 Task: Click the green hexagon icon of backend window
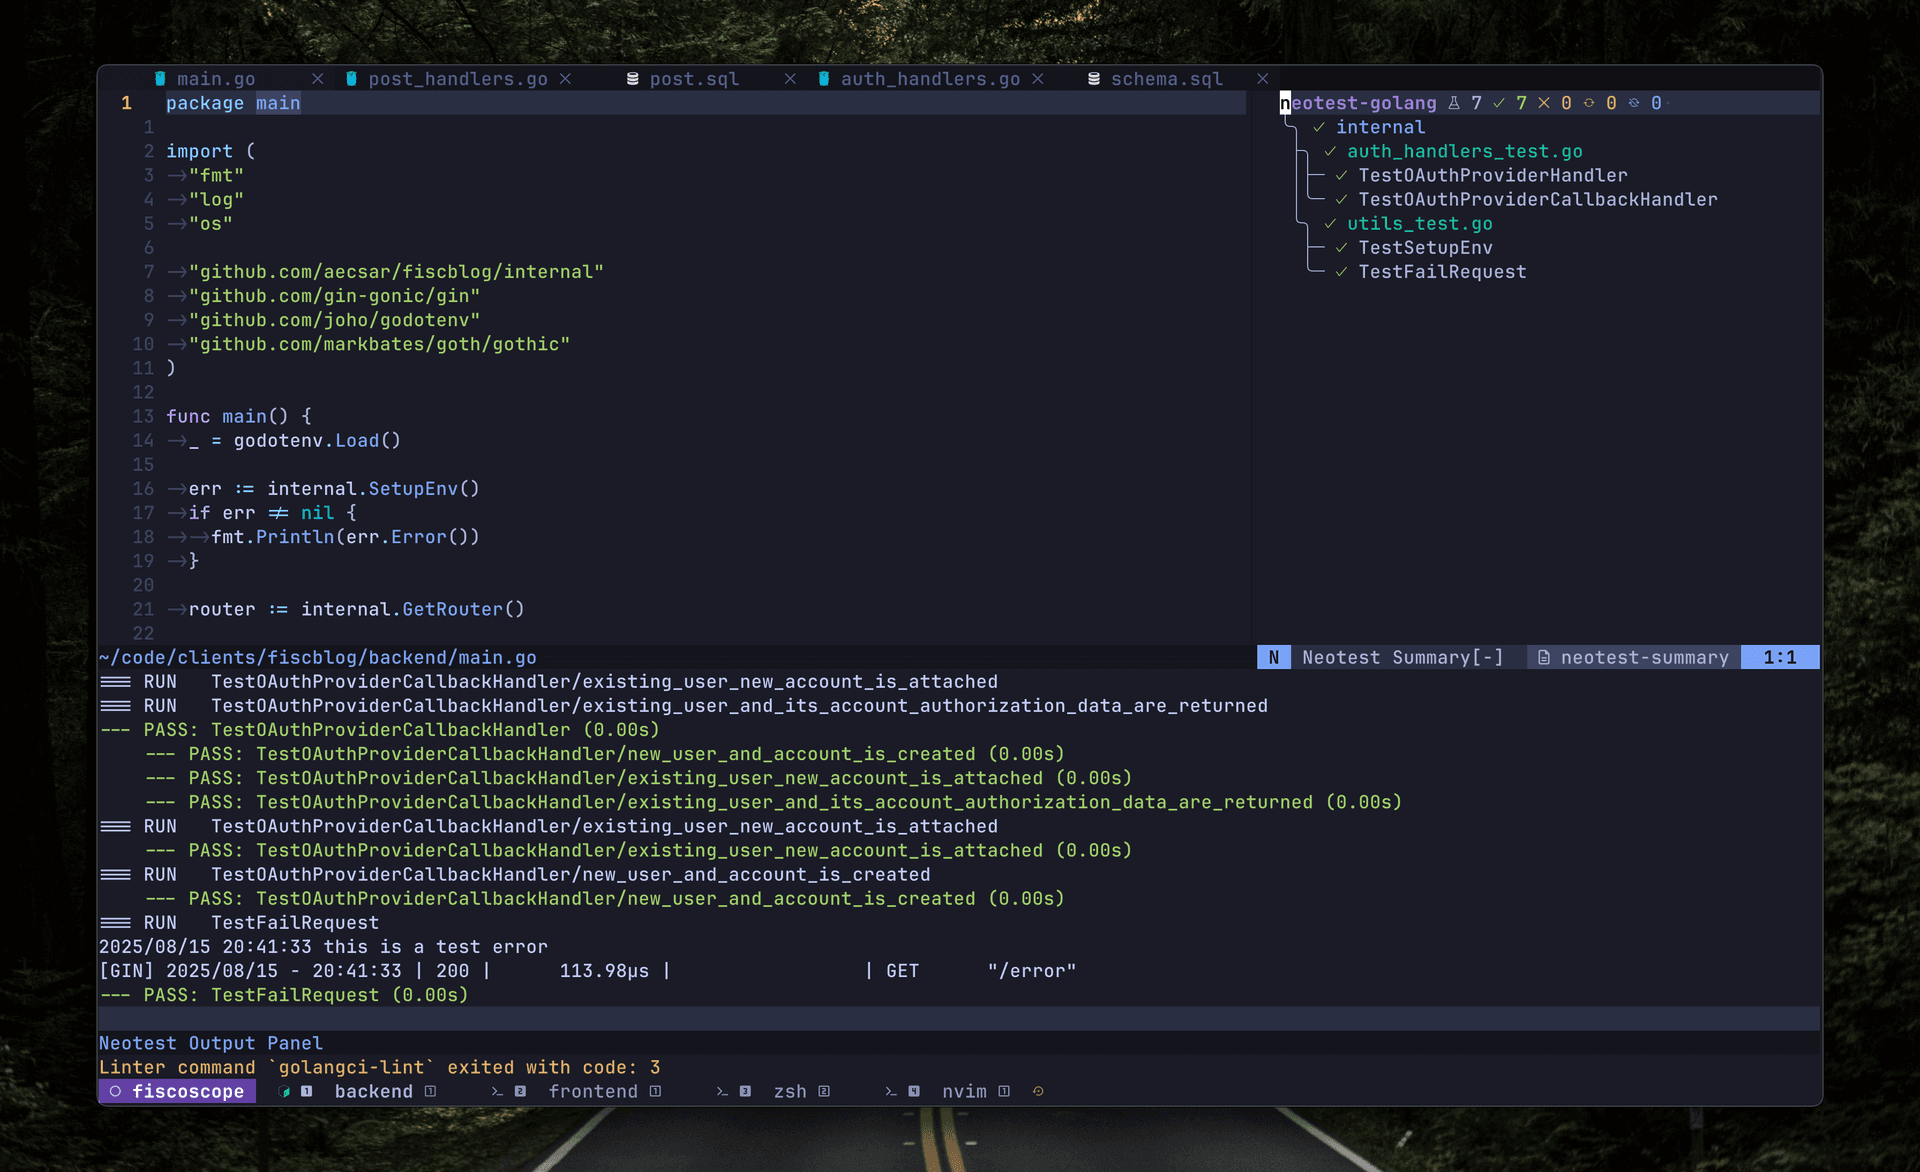284,1091
